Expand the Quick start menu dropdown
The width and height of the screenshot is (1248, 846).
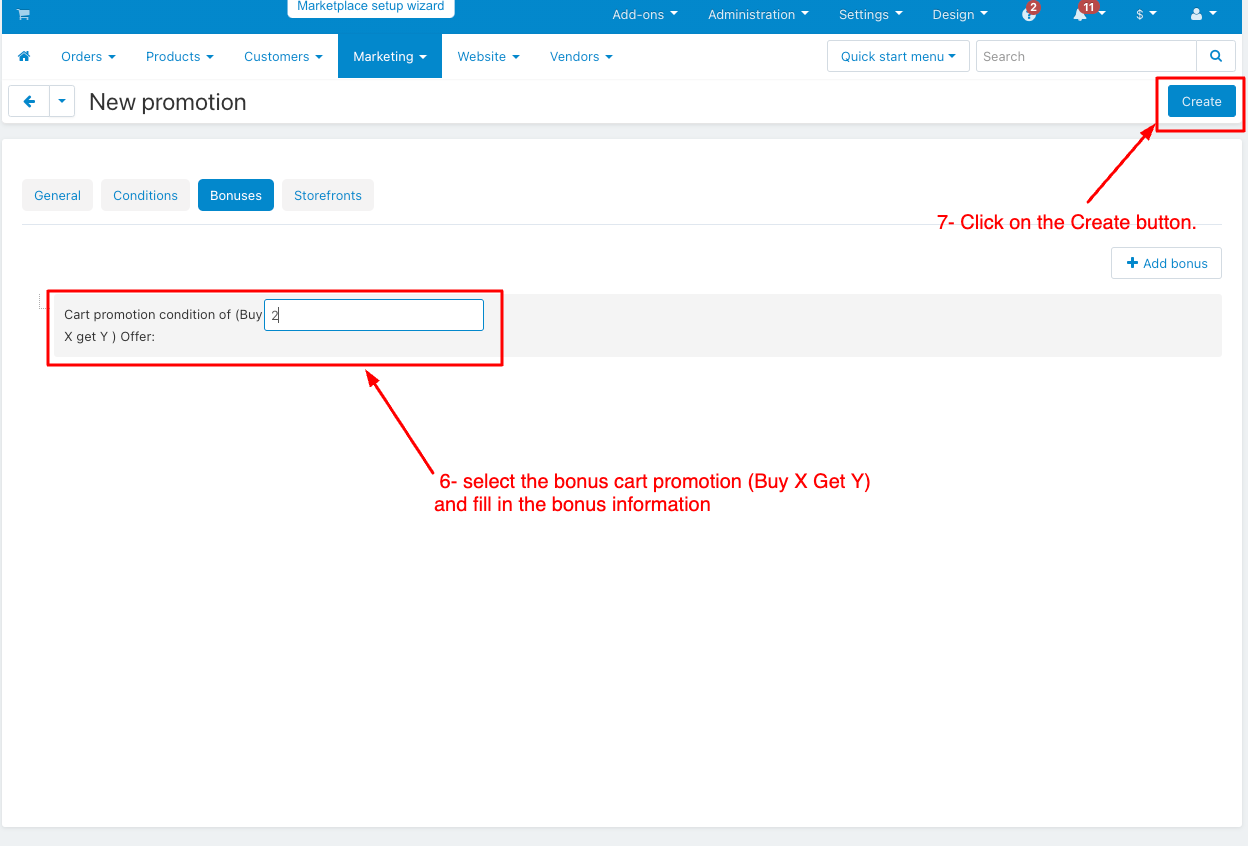[897, 57]
